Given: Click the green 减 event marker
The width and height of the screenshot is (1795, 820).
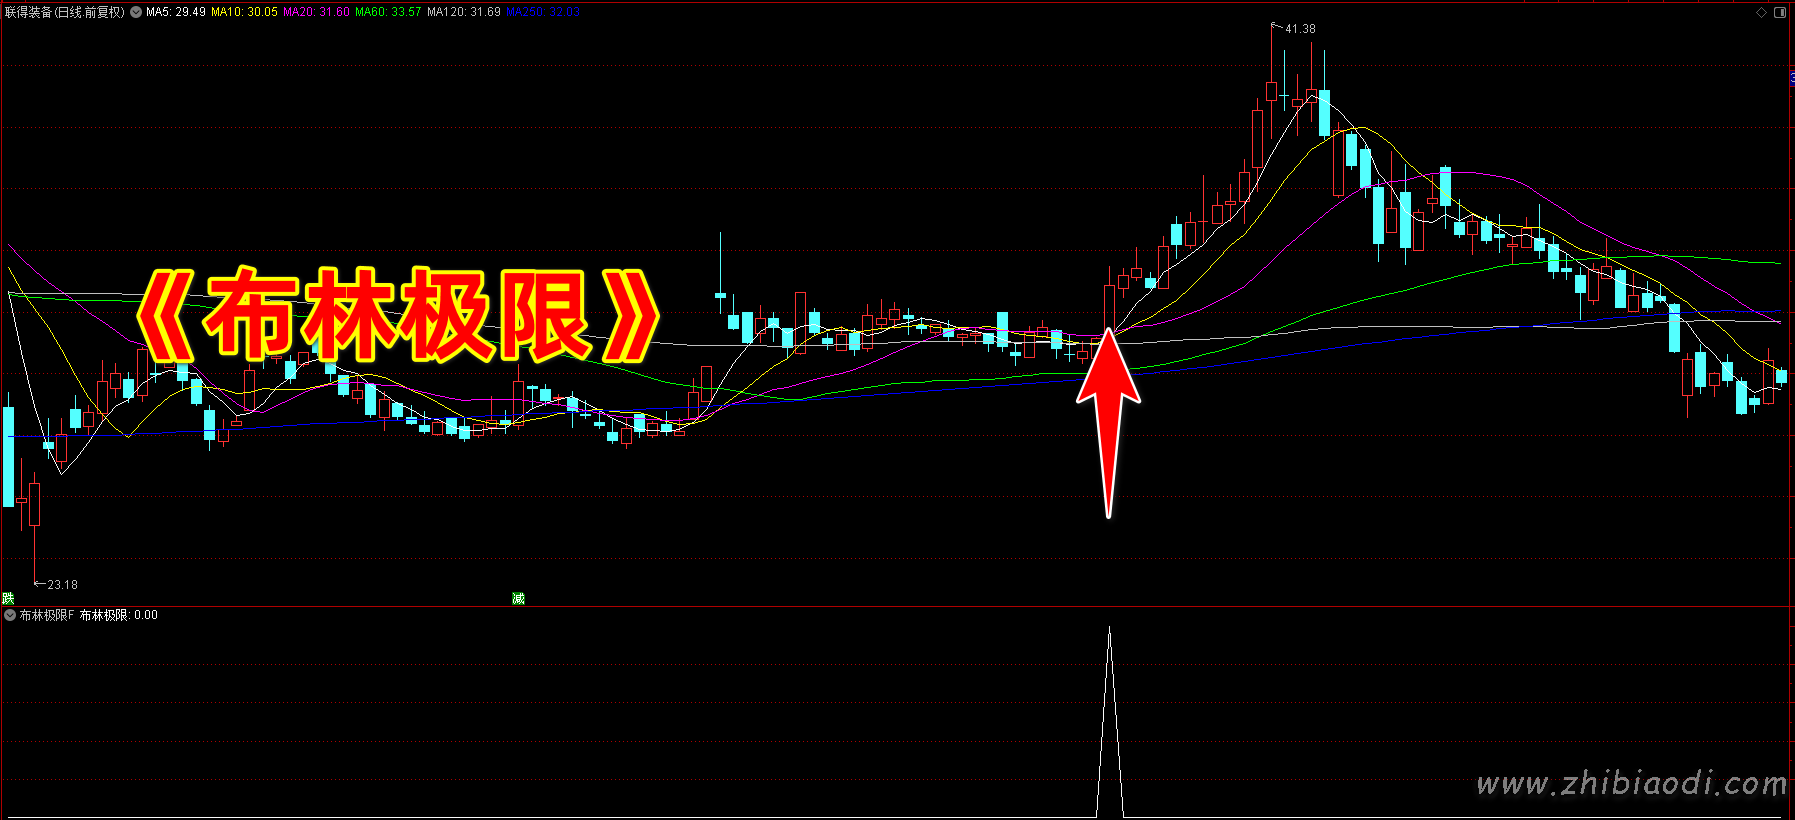Looking at the screenshot, I should [518, 598].
